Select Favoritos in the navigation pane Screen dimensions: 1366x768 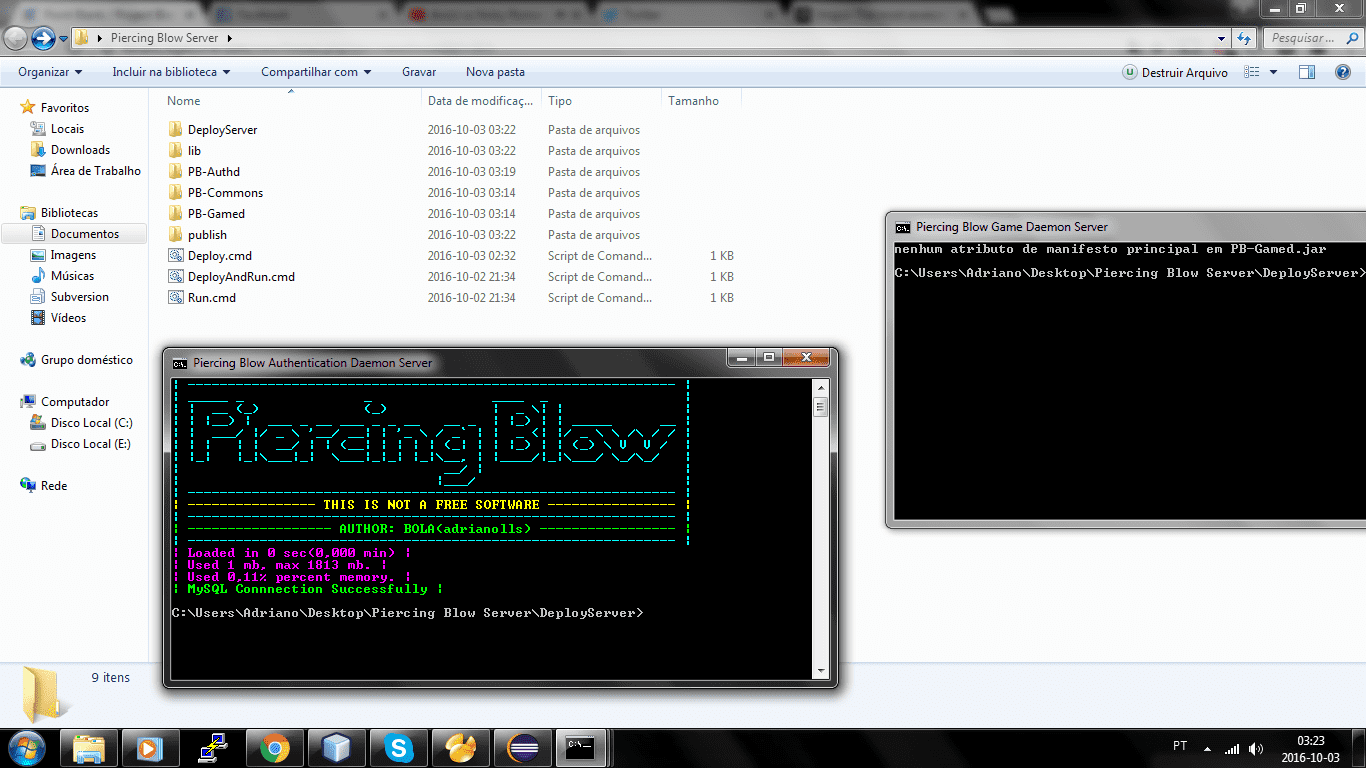65,108
